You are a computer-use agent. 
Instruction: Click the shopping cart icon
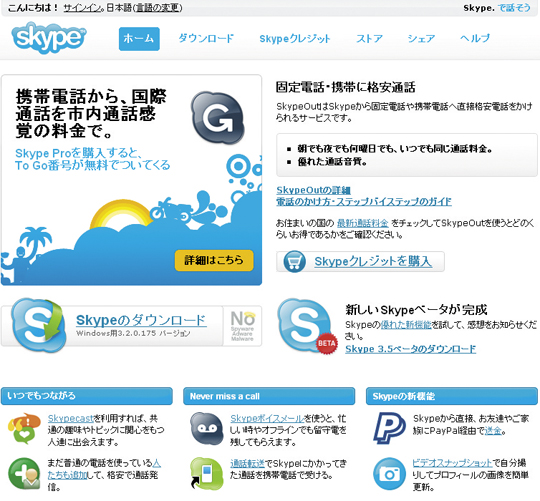(x=294, y=261)
